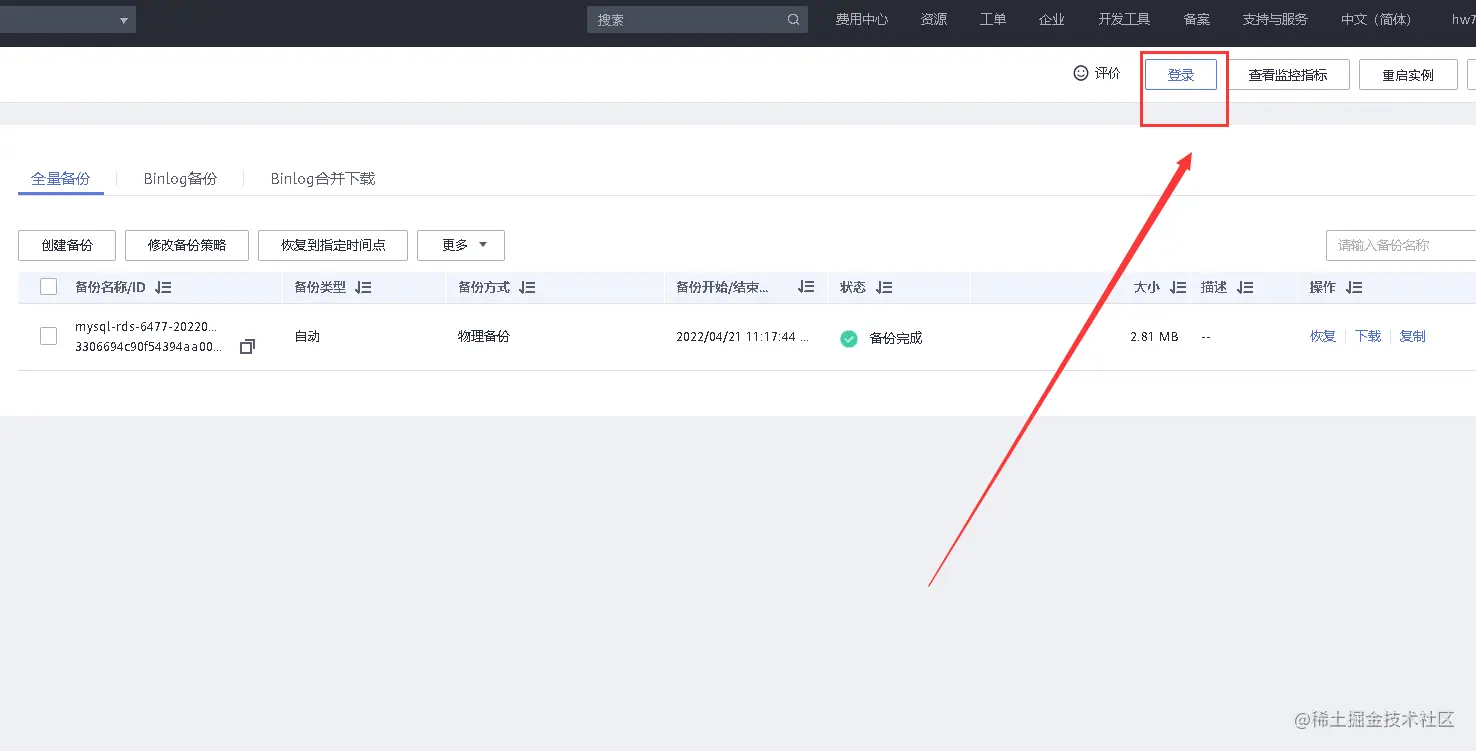Sort by 状态 column sort icon
The height and width of the screenshot is (751, 1476).
[883, 287]
